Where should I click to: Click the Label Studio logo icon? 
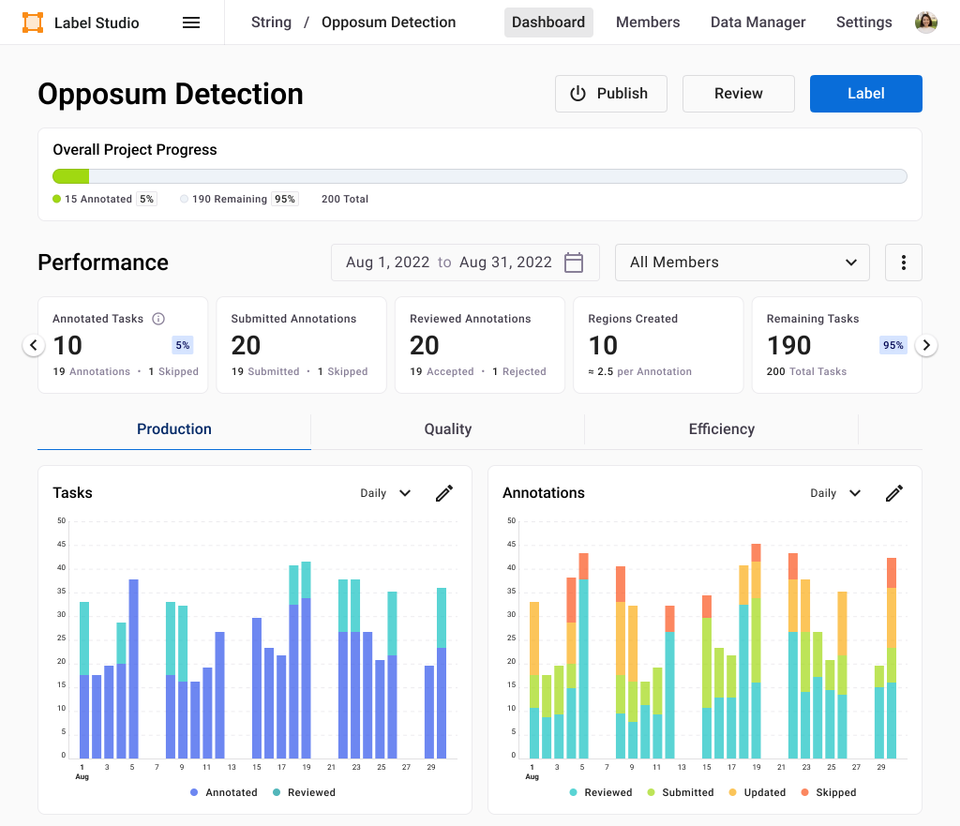click(x=33, y=21)
